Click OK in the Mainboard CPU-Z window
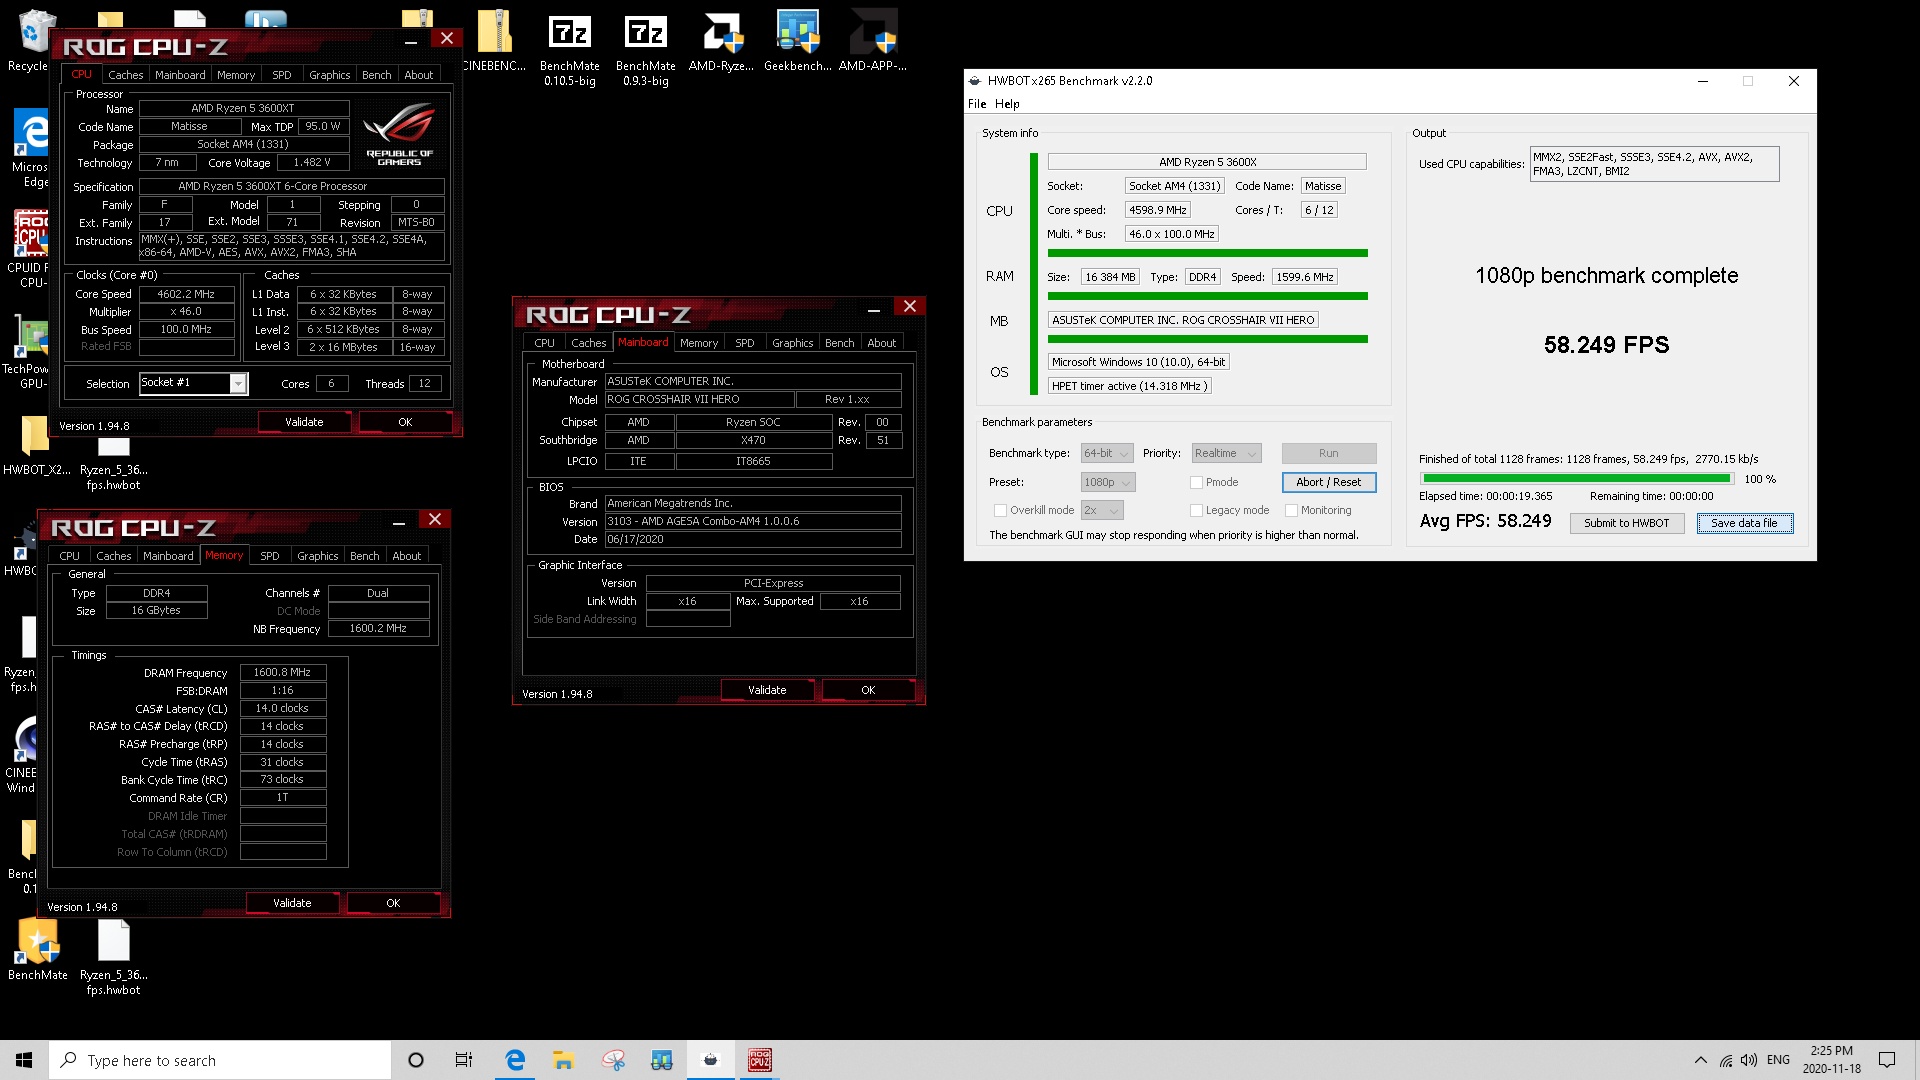This screenshot has height=1080, width=1920. pyautogui.click(x=867, y=690)
